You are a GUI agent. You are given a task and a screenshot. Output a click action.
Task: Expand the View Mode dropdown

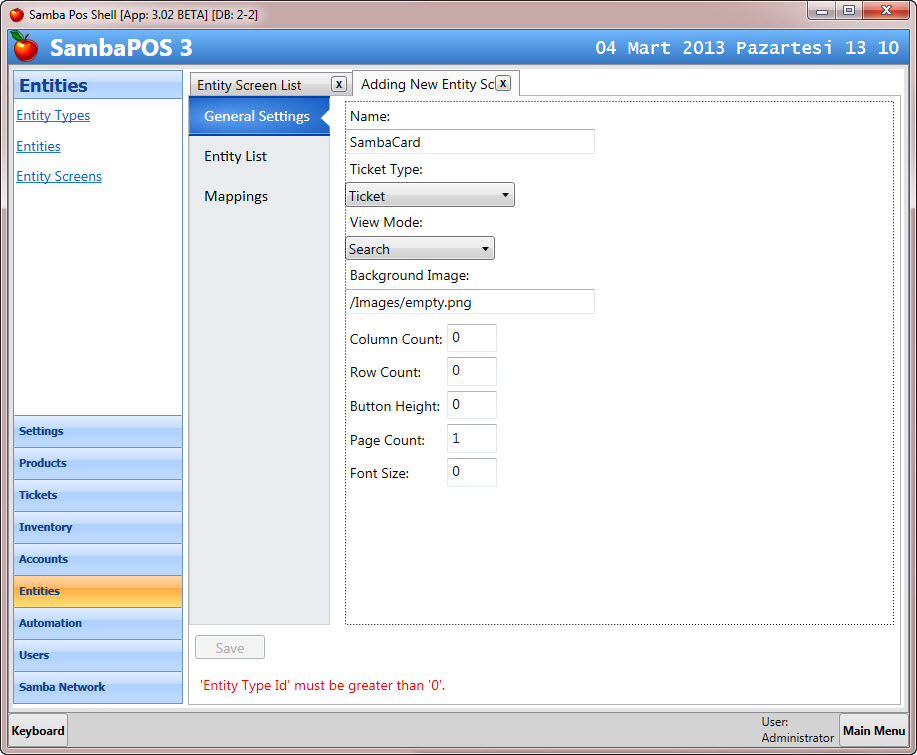tap(420, 248)
